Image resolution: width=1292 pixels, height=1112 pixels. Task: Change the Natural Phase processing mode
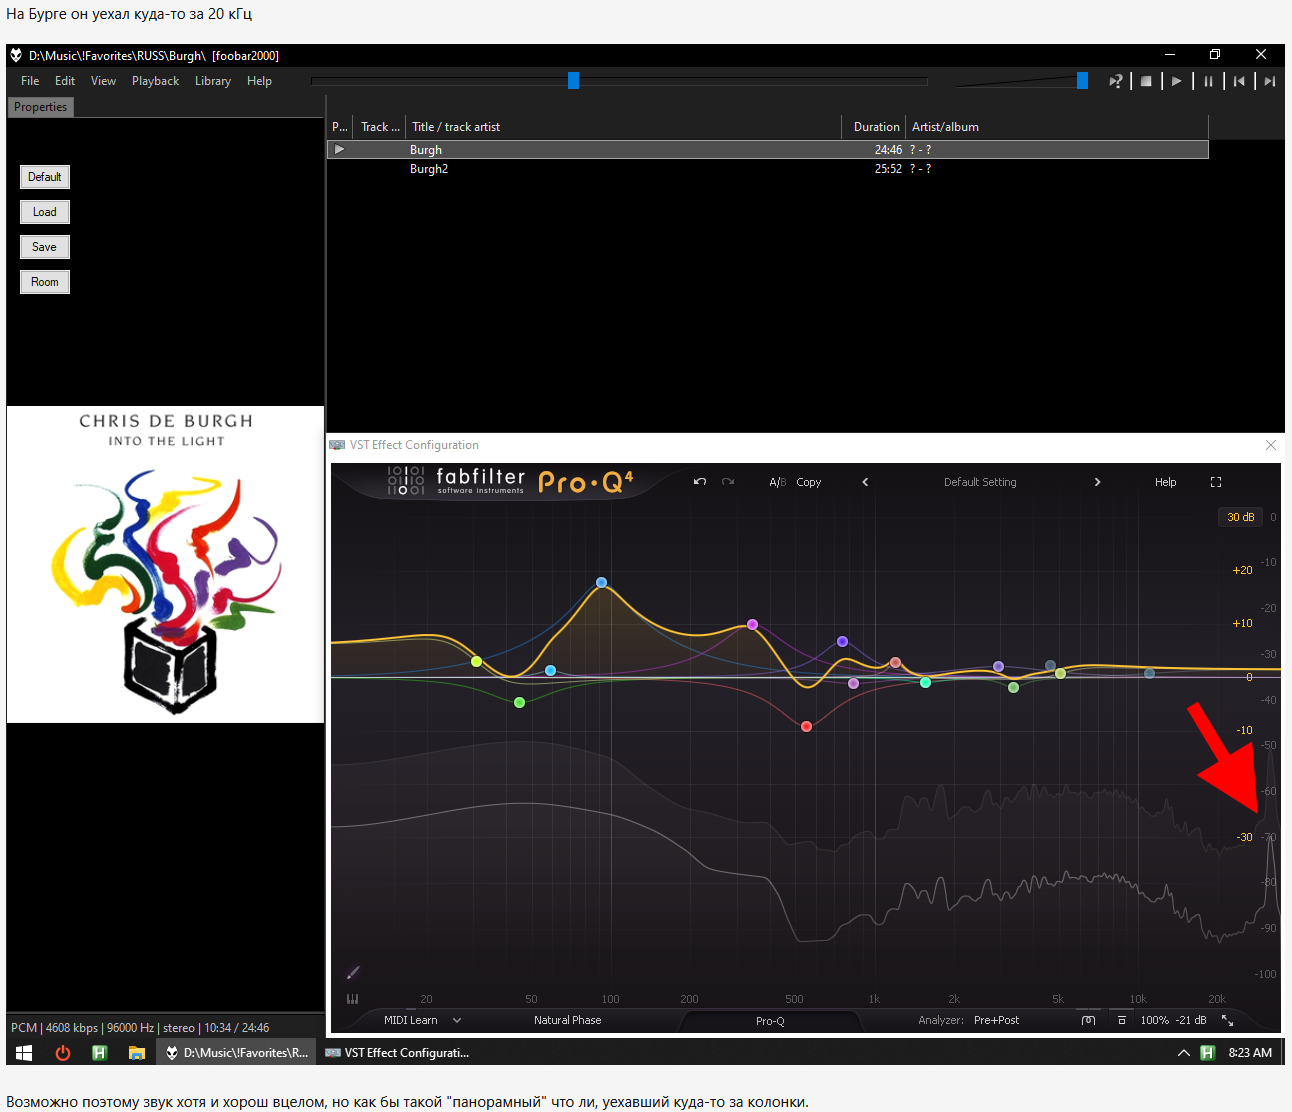pyautogui.click(x=567, y=1020)
